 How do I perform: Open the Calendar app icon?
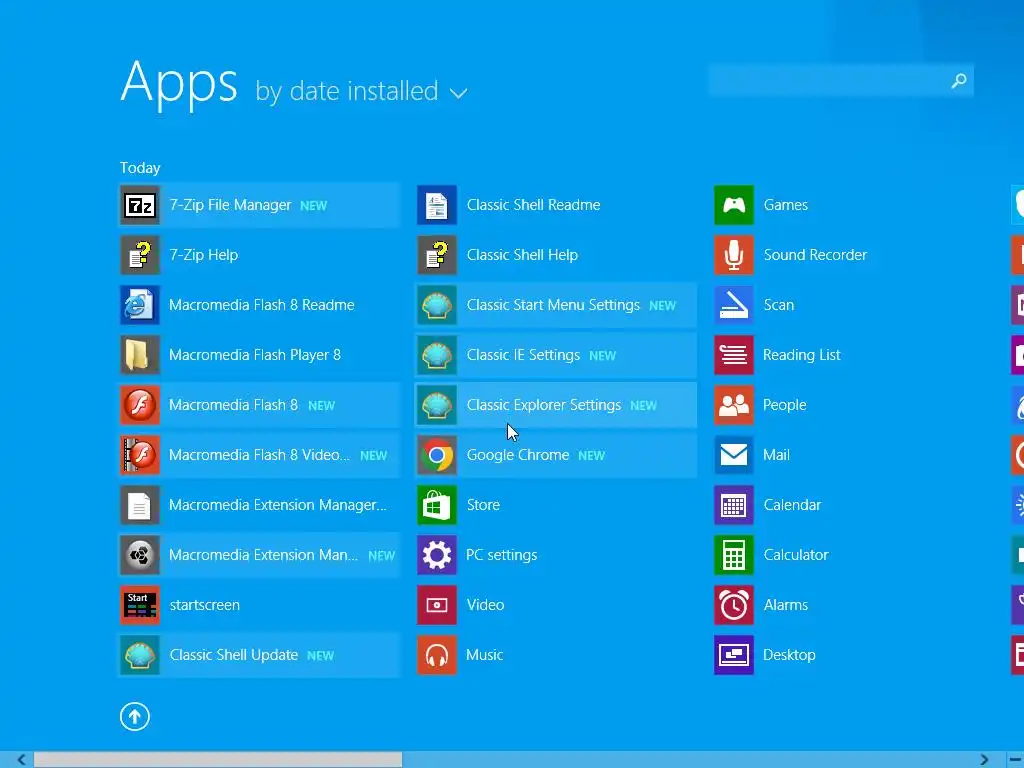coord(734,505)
